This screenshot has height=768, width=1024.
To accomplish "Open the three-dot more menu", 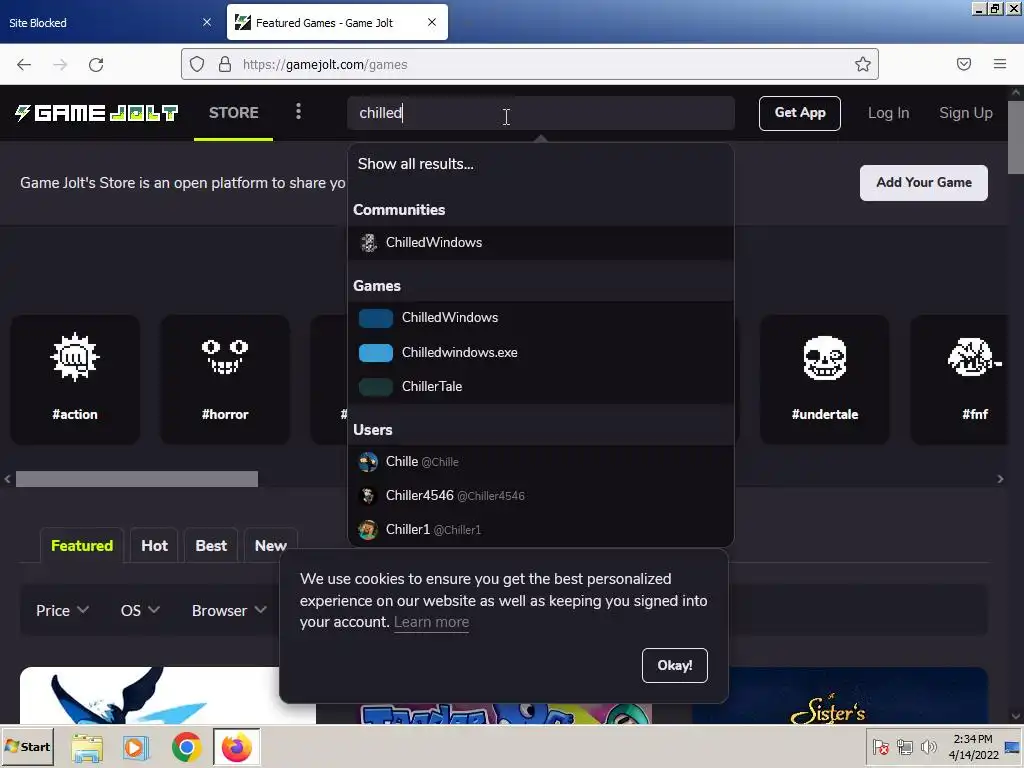I will 298,112.
